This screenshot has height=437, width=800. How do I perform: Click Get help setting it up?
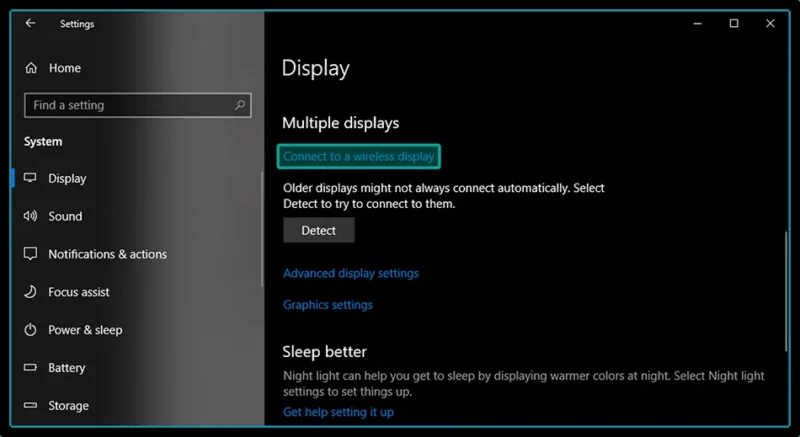(x=338, y=412)
